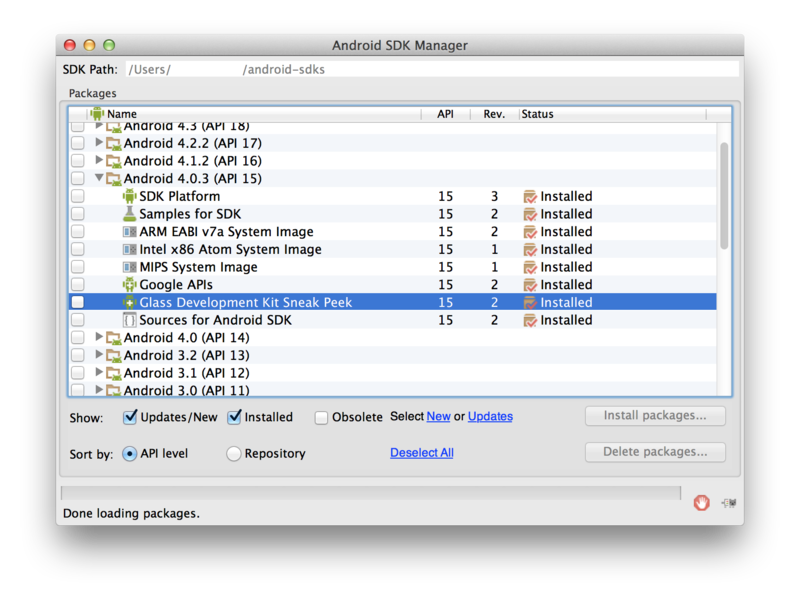Click the Delete packages button
Image resolution: width=800 pixels, height=603 pixels.
coord(655,452)
